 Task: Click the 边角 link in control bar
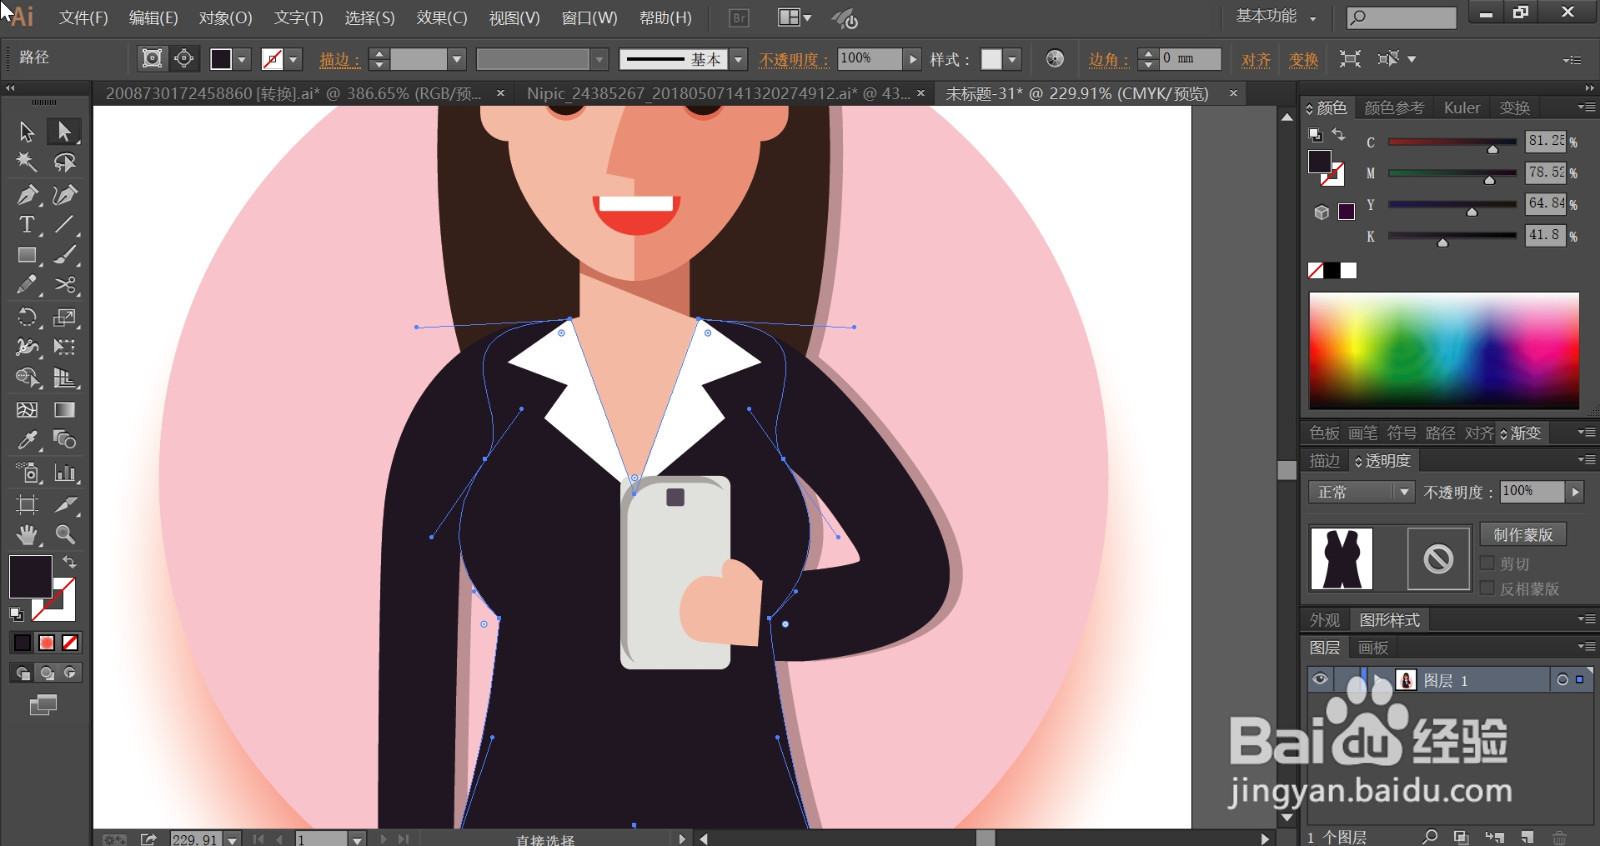pyautogui.click(x=1108, y=60)
